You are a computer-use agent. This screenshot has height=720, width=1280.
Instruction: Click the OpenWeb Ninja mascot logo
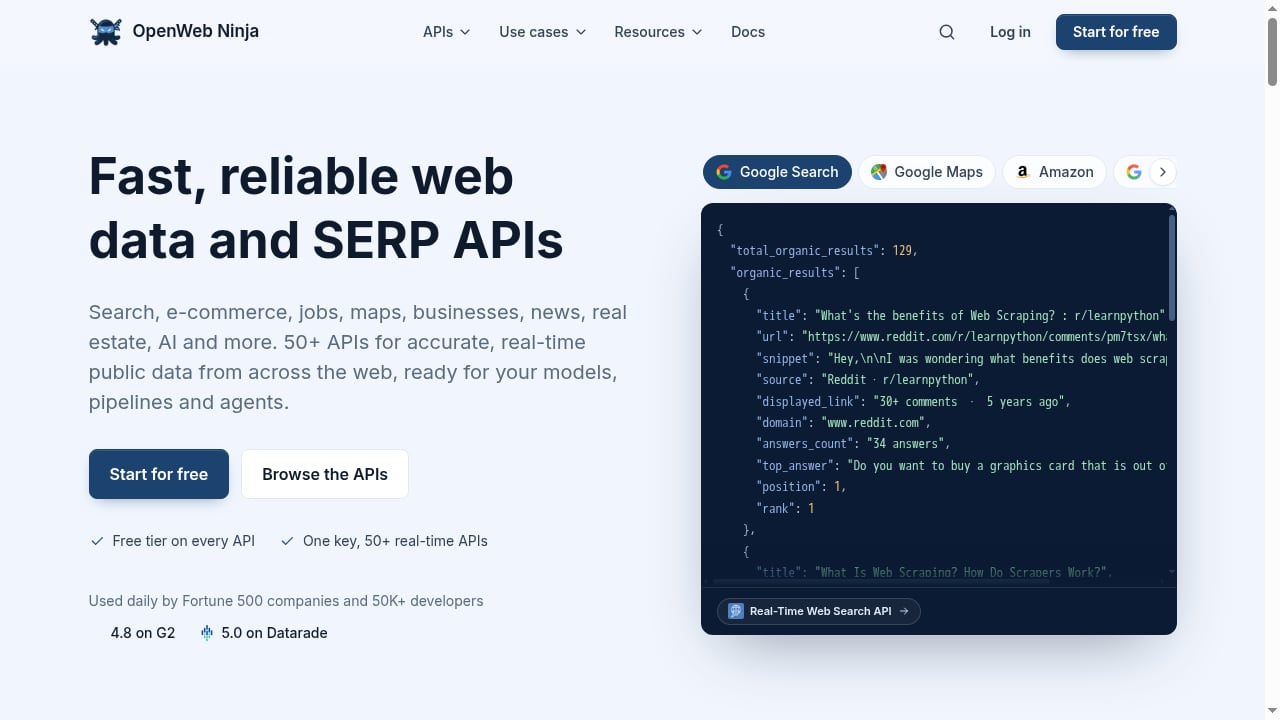(105, 32)
